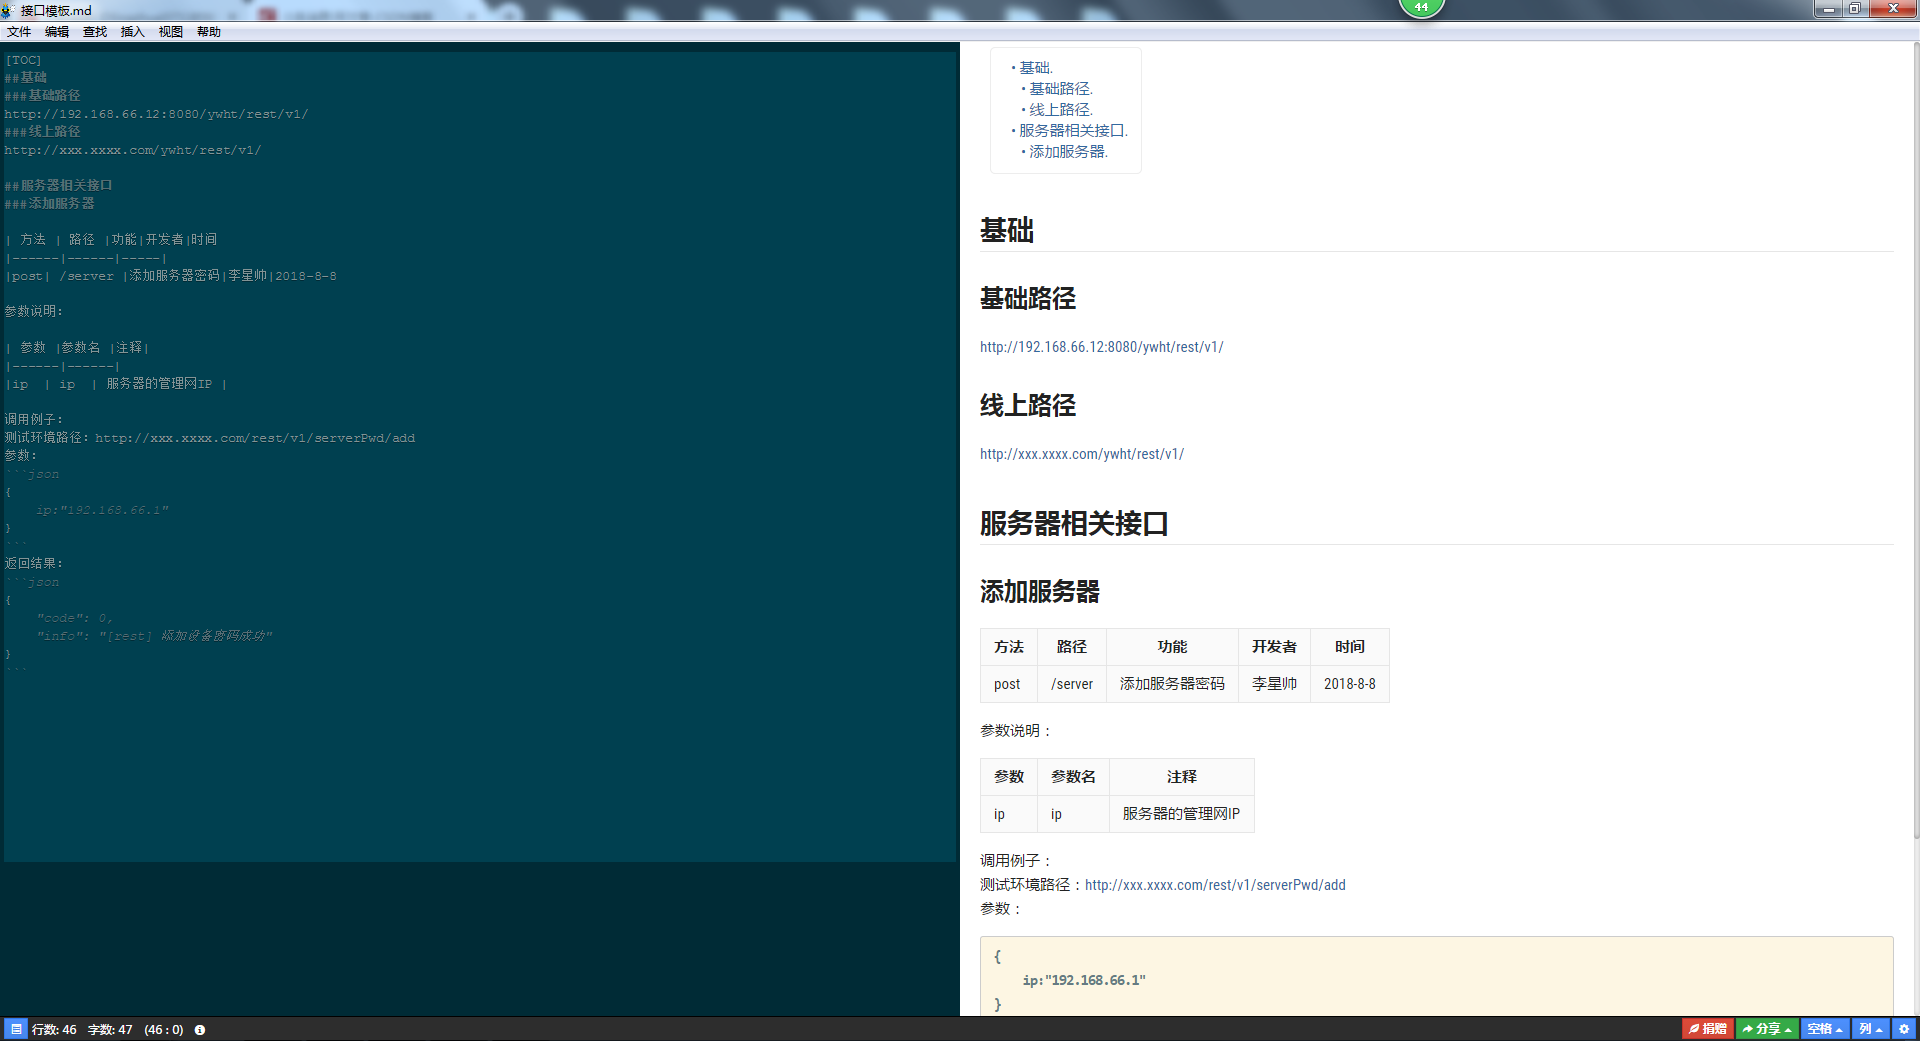Click the 参数说明: line in editor
Viewport: 1920px width, 1041px height.
pos(34,312)
